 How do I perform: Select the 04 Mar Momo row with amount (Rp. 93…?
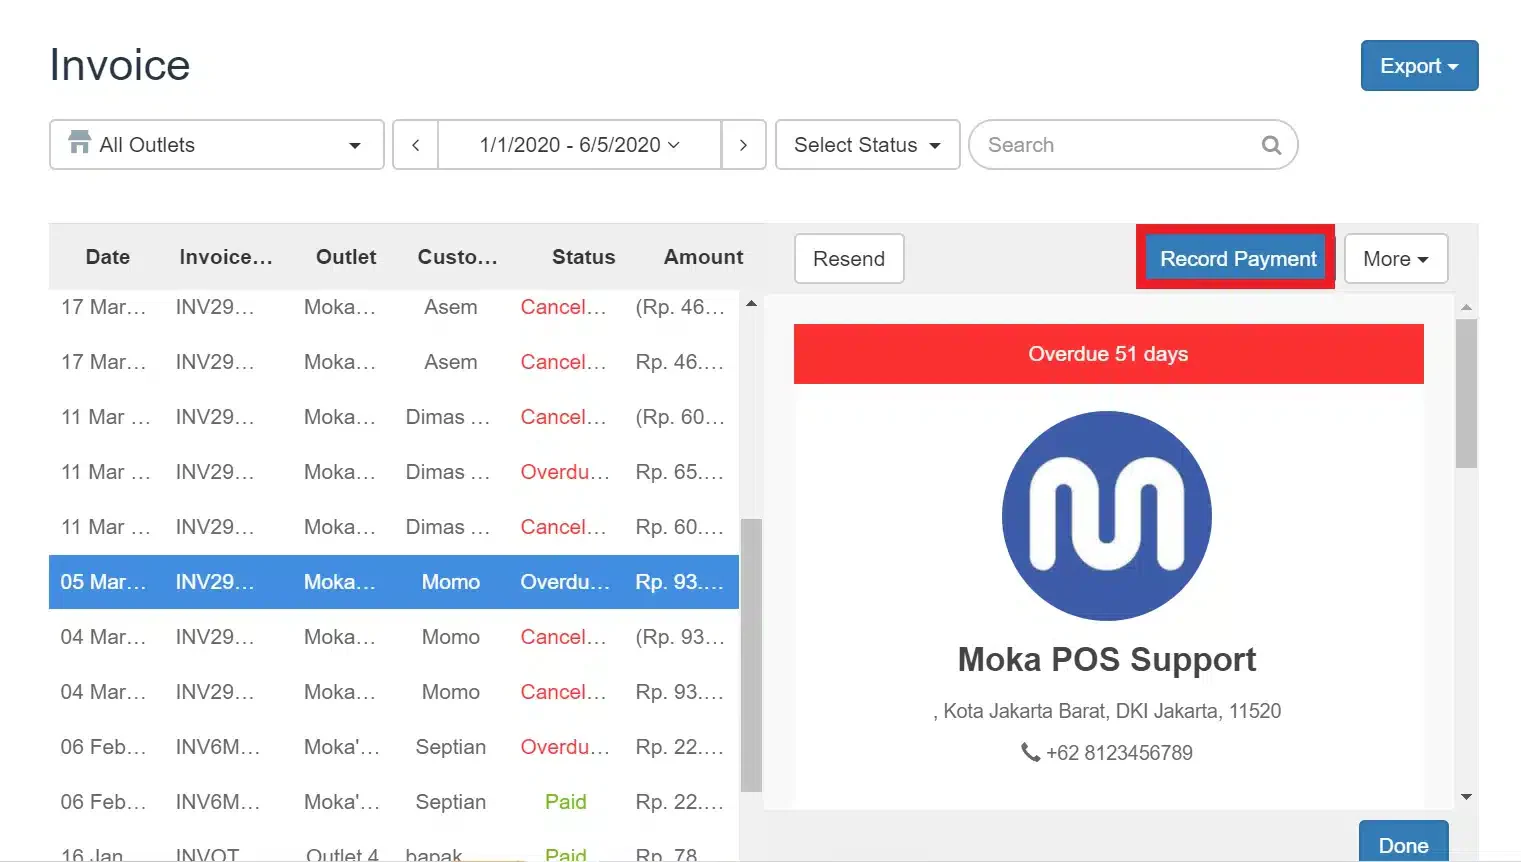coord(394,637)
